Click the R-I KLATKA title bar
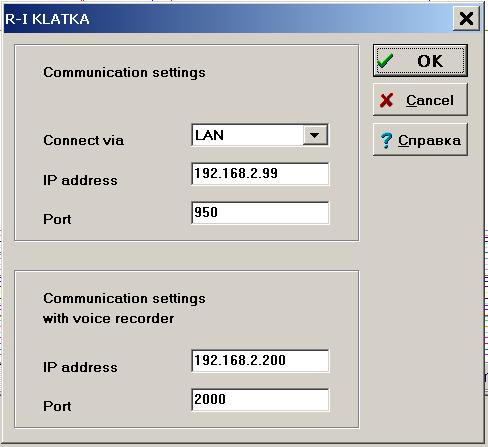 point(228,19)
